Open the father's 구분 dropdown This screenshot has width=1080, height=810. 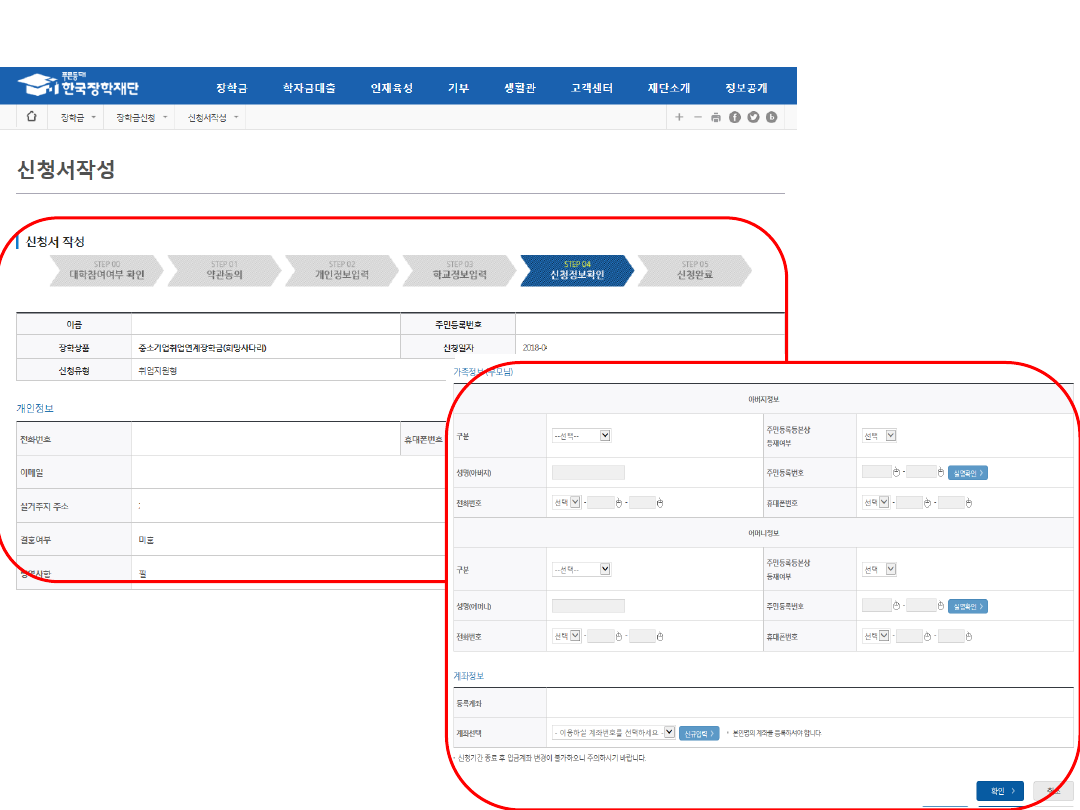tap(581, 435)
